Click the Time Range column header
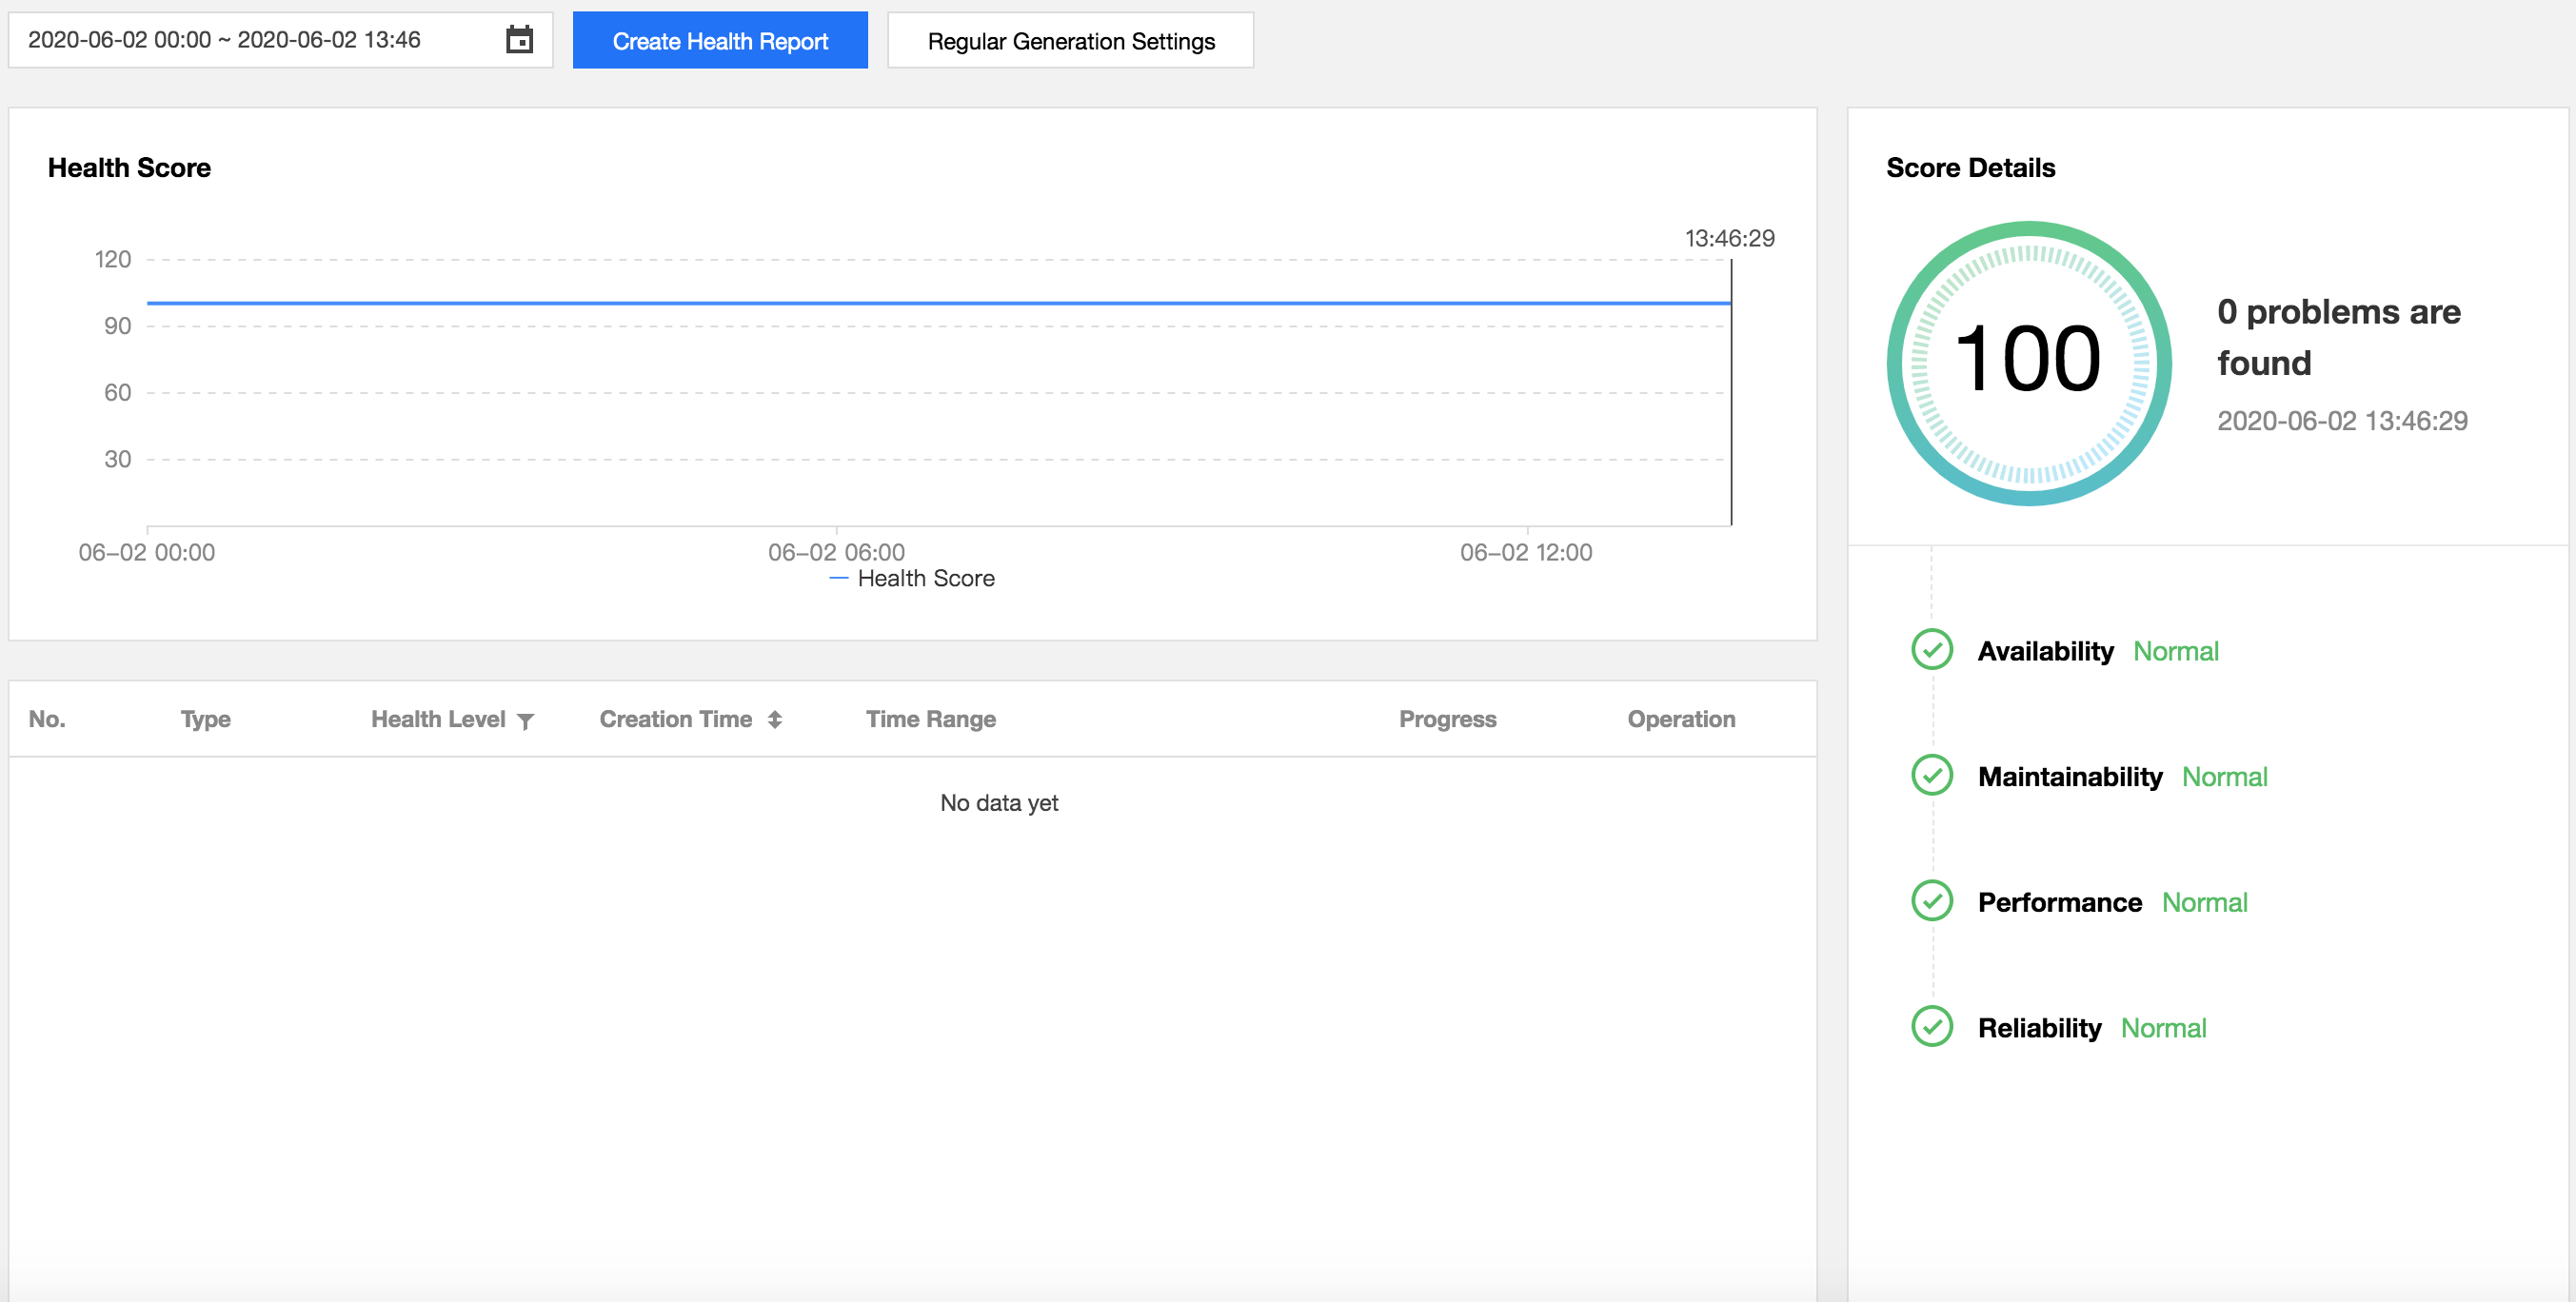The image size is (2576, 1302). (x=930, y=719)
